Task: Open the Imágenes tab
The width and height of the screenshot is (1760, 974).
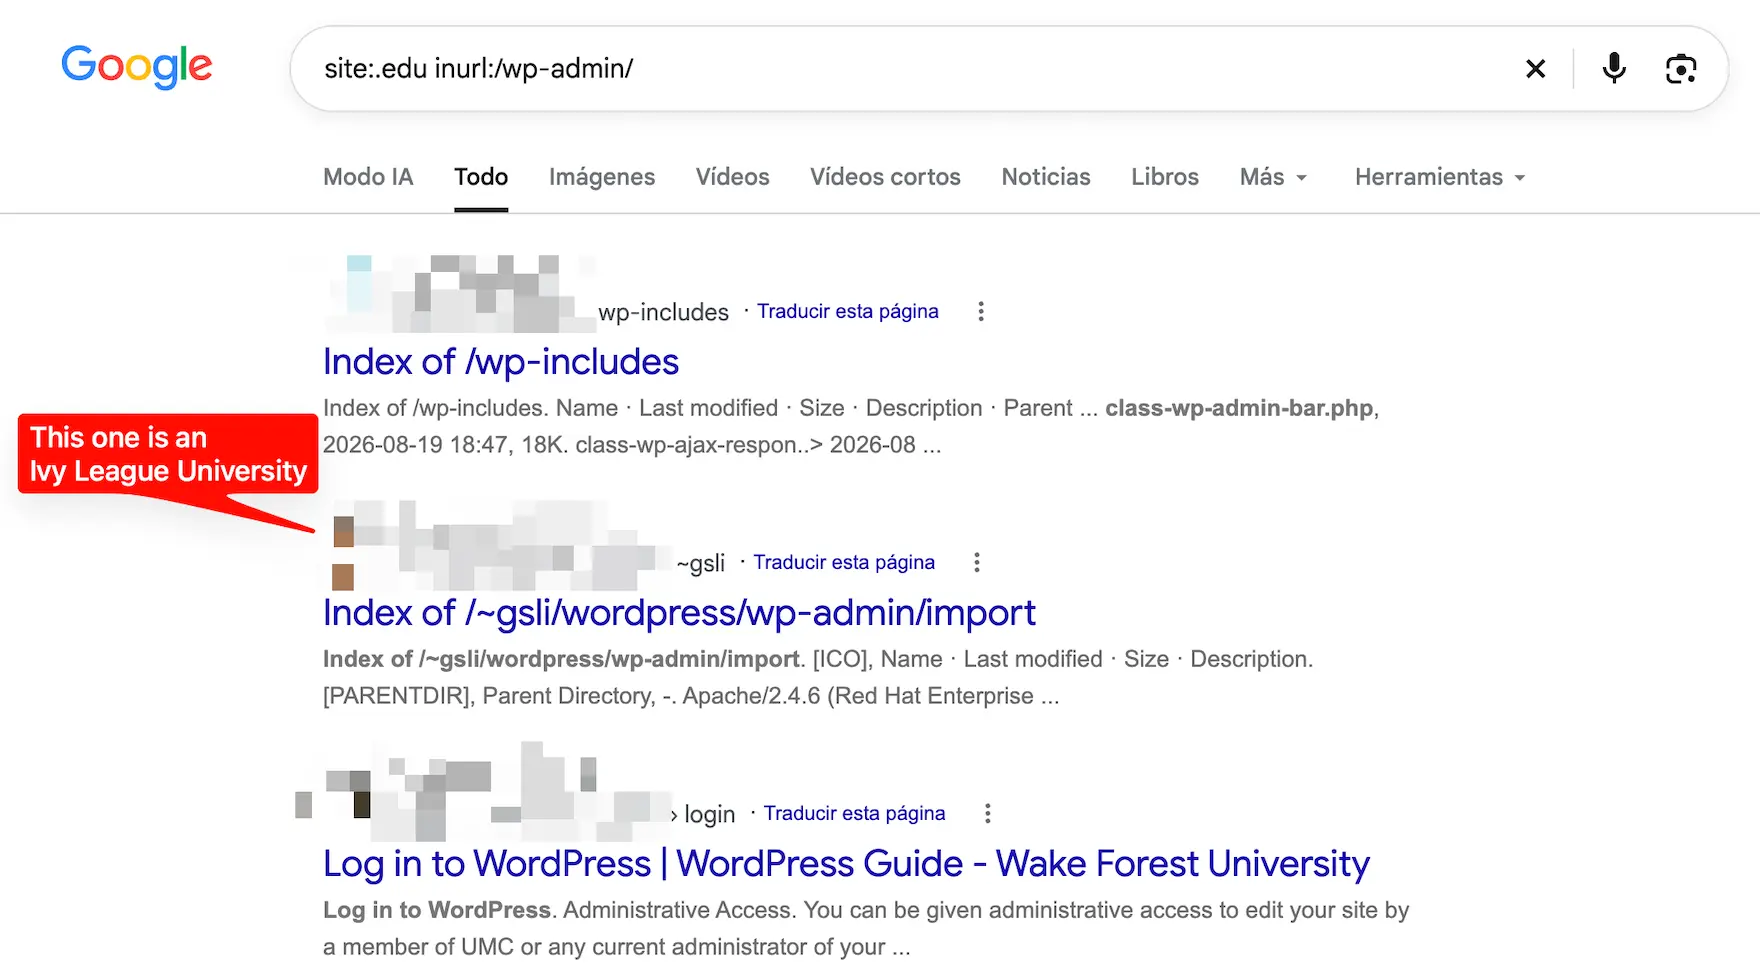Action: point(602,177)
